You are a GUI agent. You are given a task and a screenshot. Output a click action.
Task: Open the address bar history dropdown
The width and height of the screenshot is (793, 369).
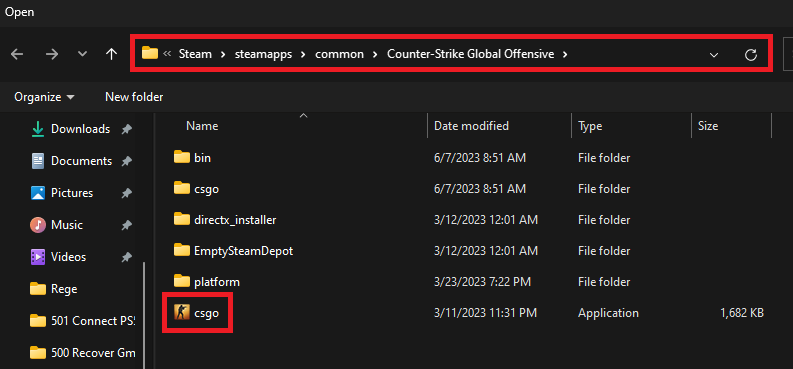[x=714, y=55]
